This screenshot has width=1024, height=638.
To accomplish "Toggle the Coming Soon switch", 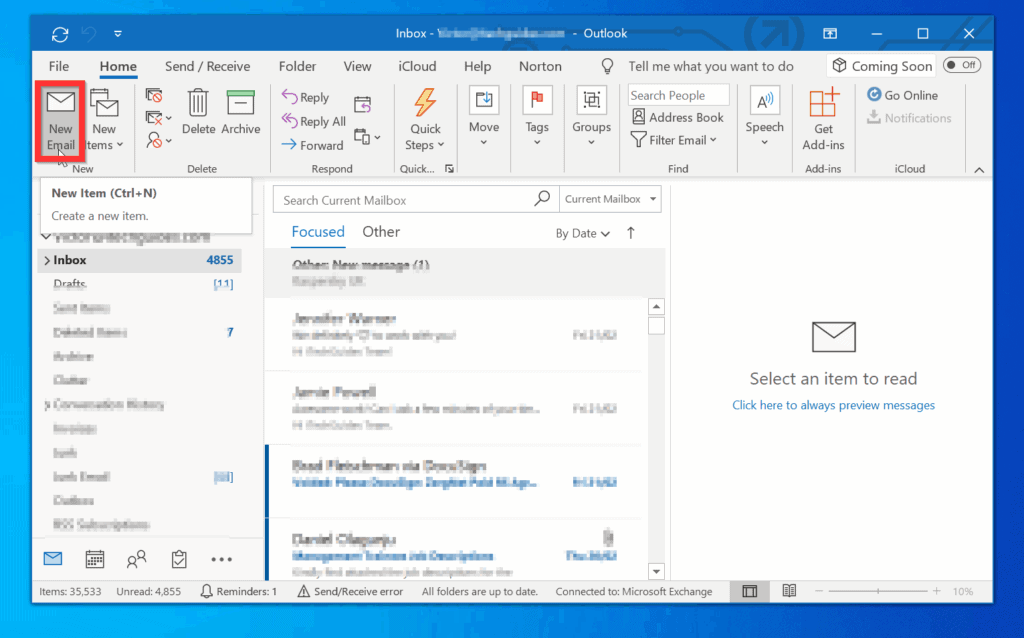I will 961,65.
